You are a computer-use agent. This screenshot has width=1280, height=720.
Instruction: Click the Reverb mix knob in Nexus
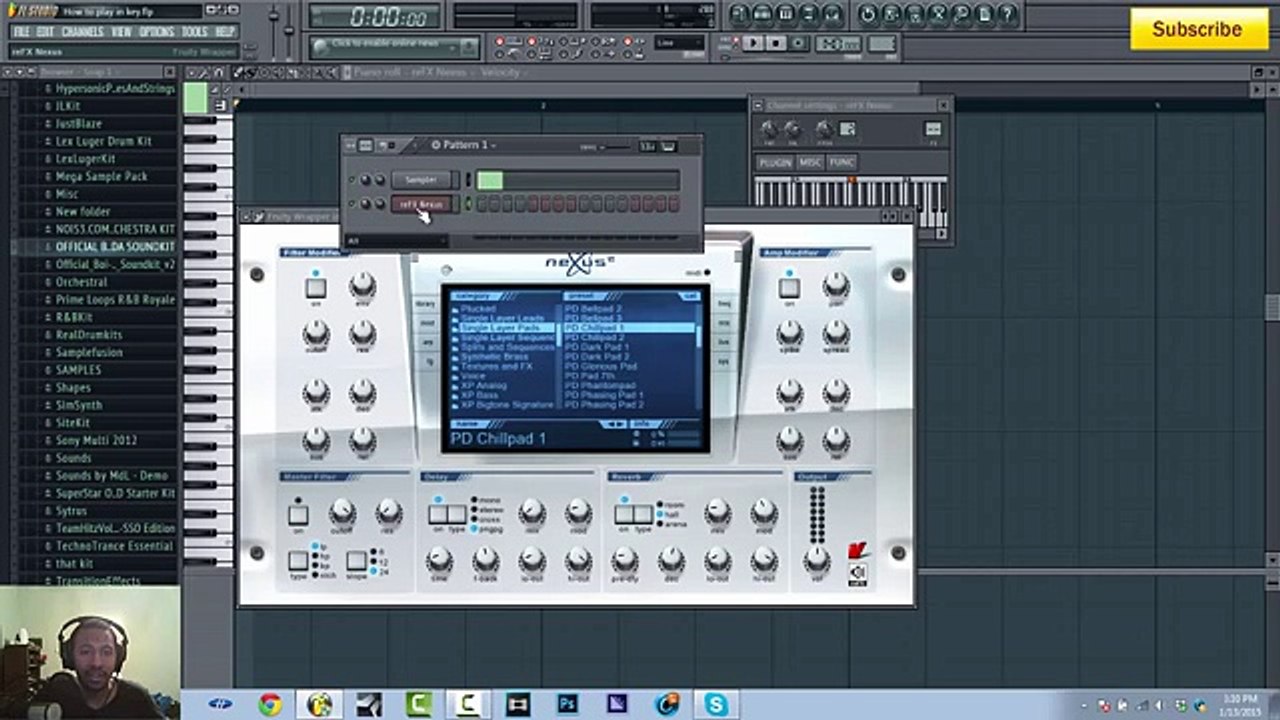point(717,513)
